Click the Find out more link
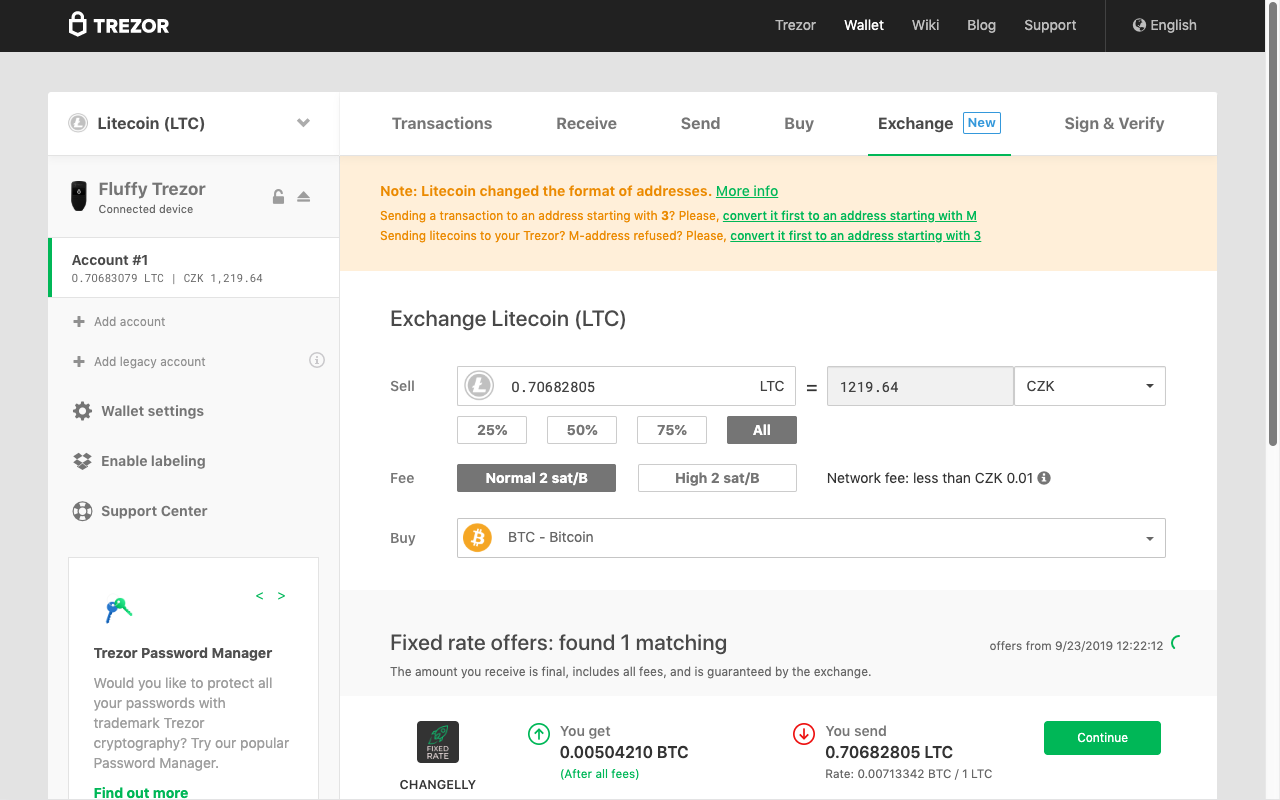The width and height of the screenshot is (1280, 800). (x=141, y=793)
